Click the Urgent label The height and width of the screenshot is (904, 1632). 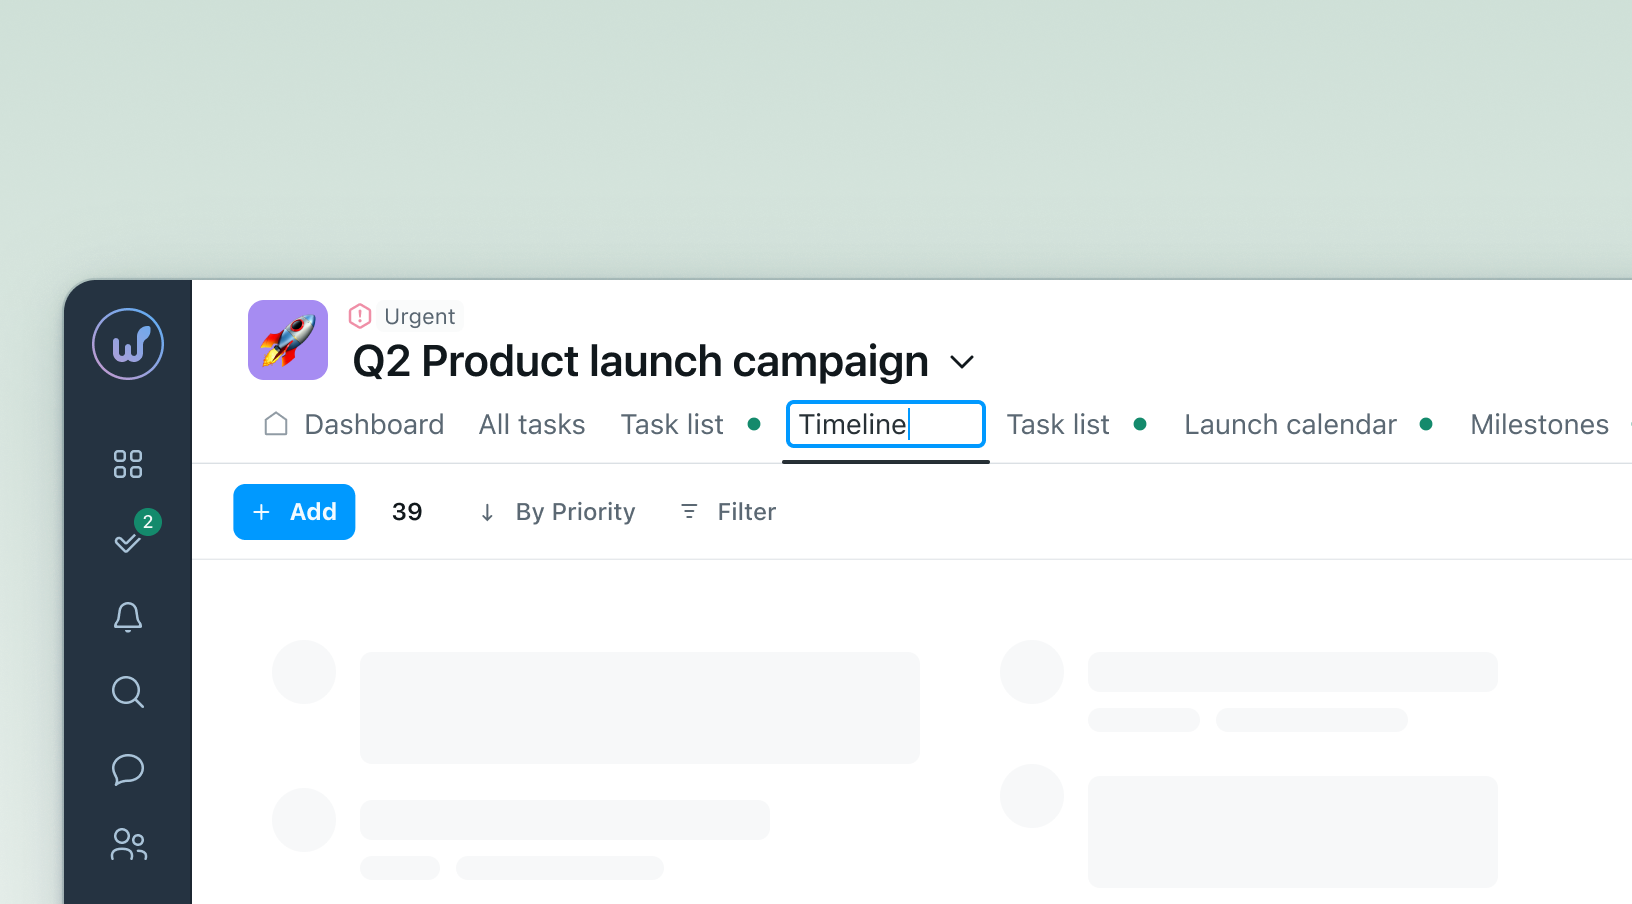click(419, 317)
